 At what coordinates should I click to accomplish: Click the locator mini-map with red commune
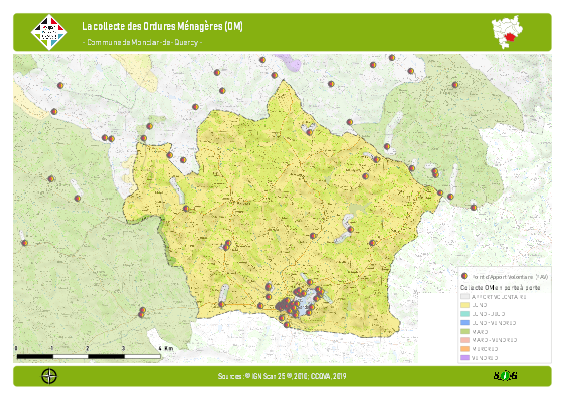tap(507, 32)
